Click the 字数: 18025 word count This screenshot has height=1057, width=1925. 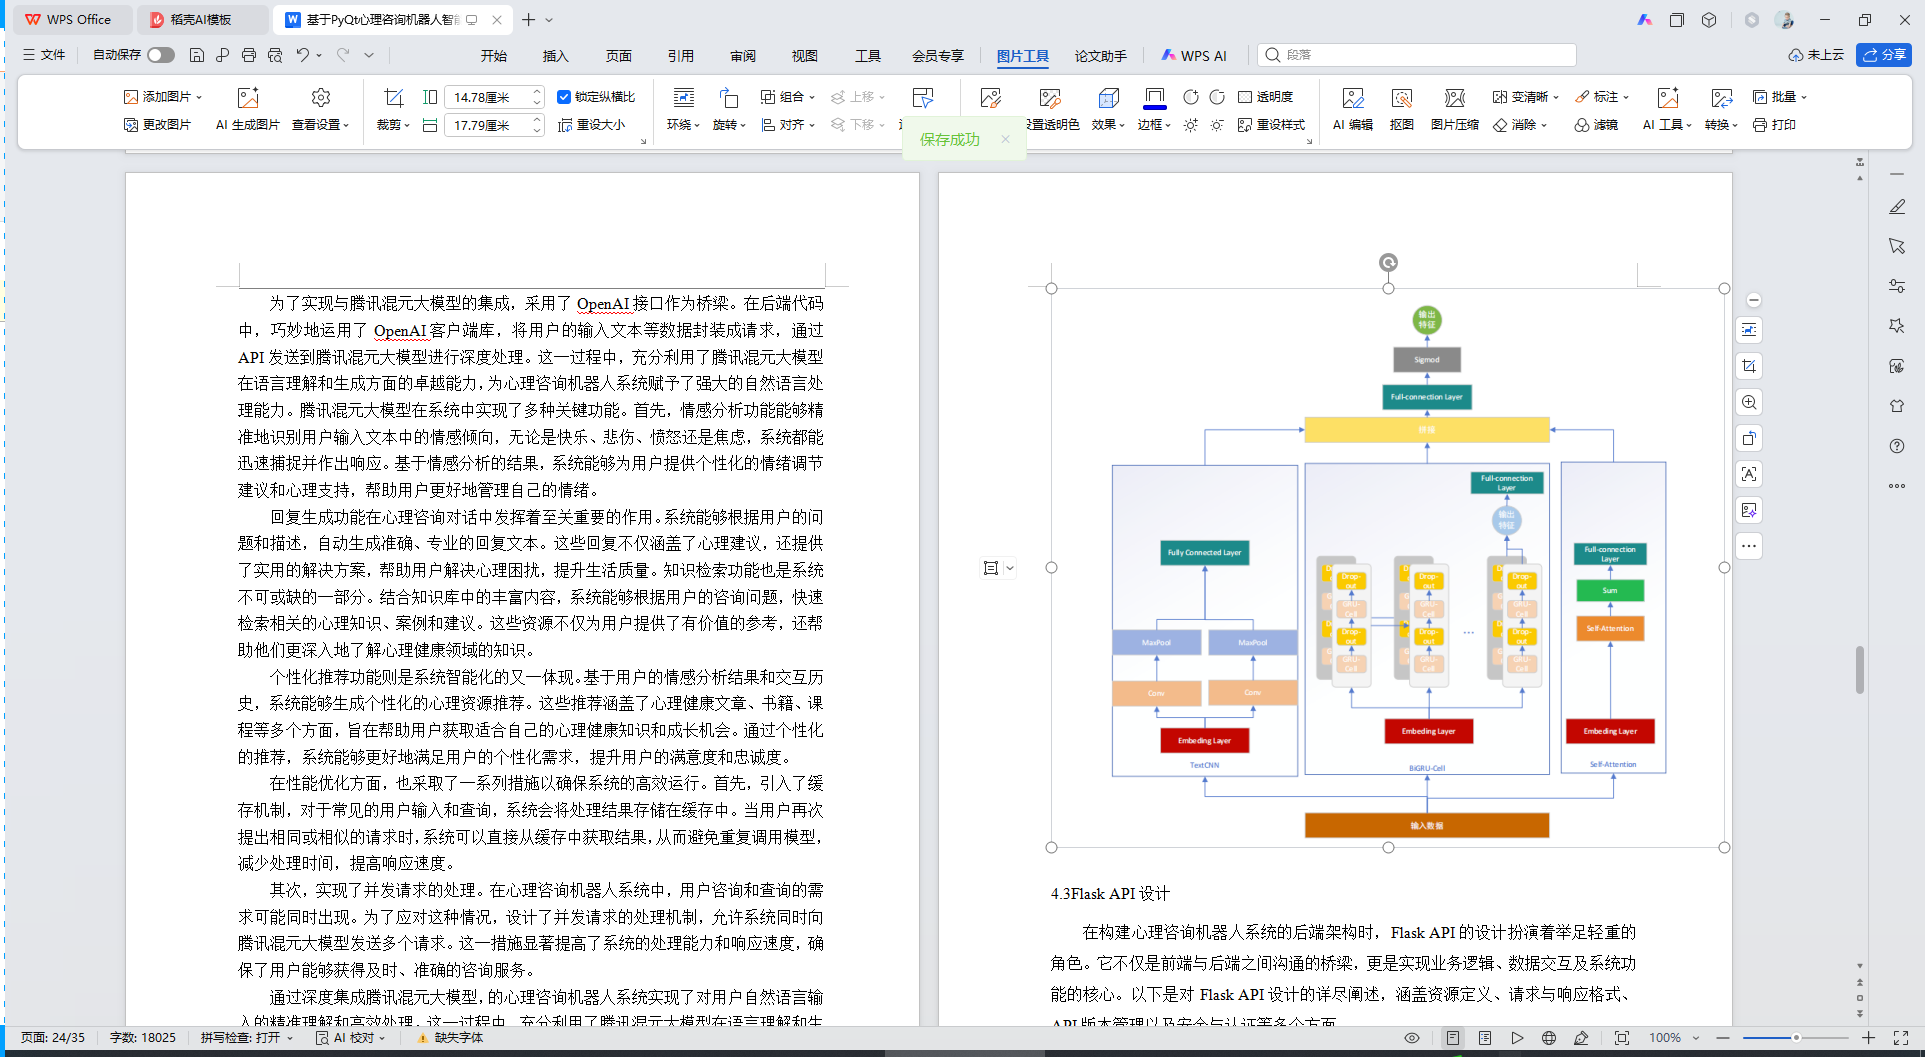click(143, 1038)
